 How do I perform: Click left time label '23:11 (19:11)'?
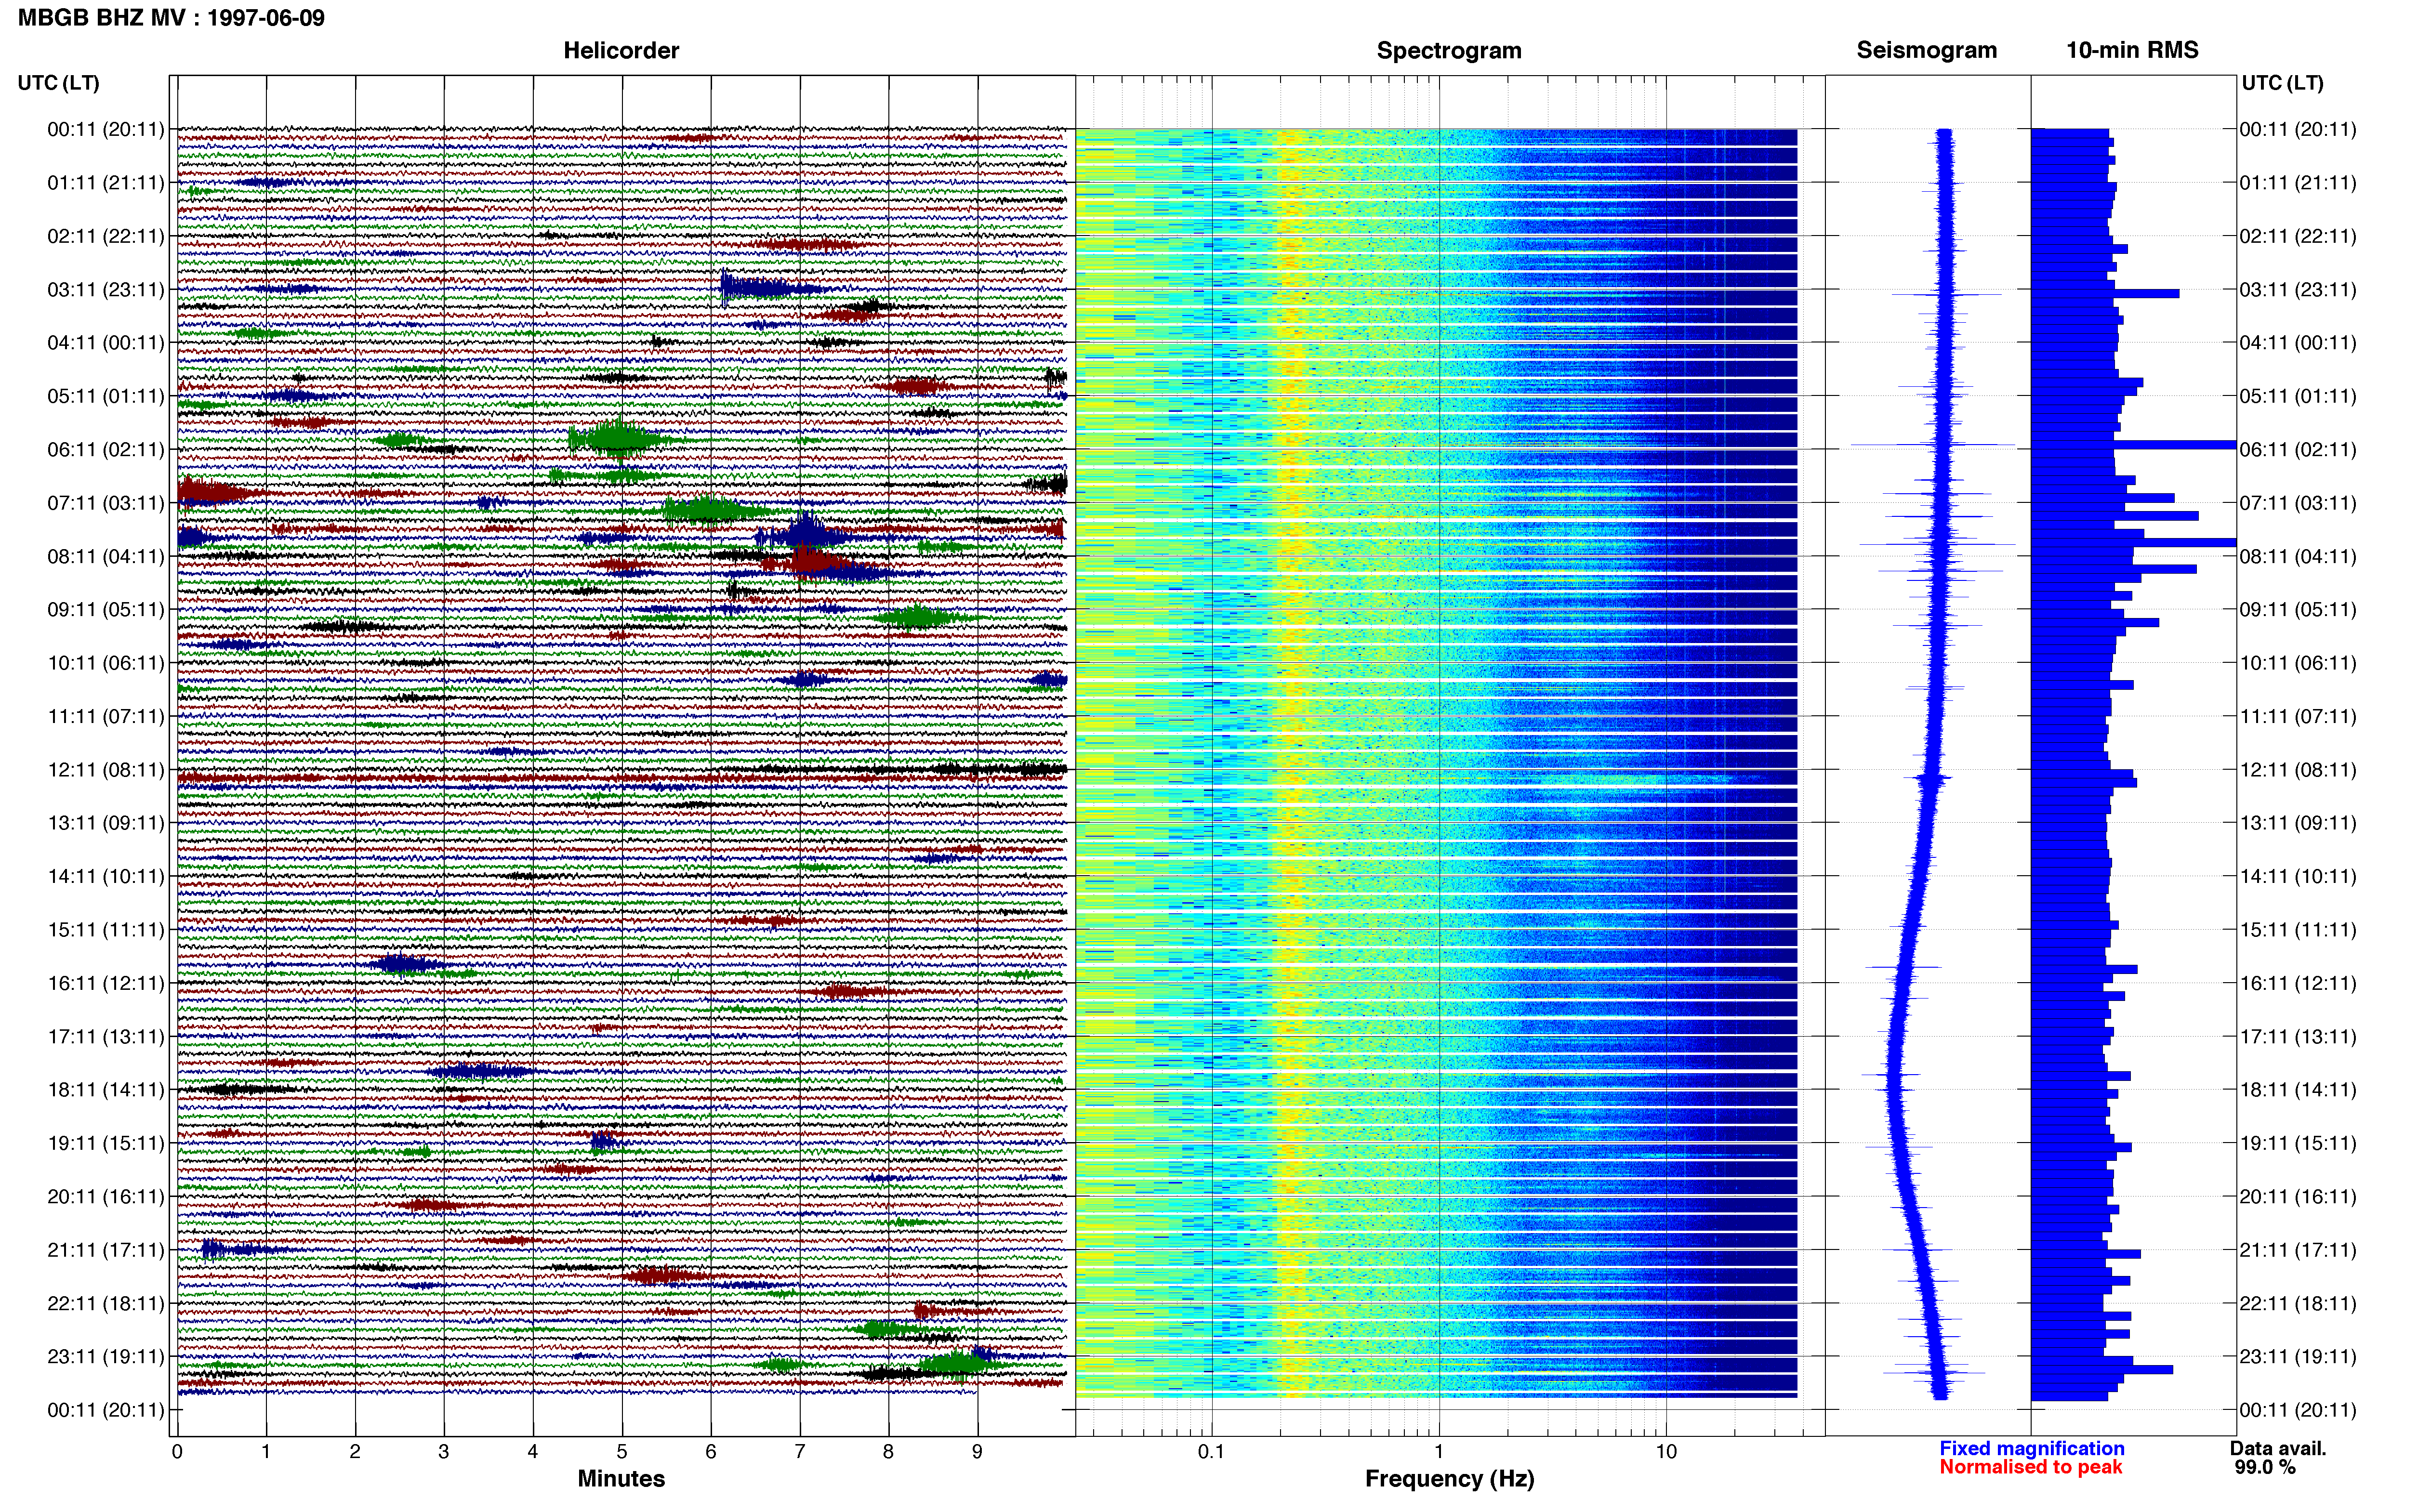(x=106, y=1356)
